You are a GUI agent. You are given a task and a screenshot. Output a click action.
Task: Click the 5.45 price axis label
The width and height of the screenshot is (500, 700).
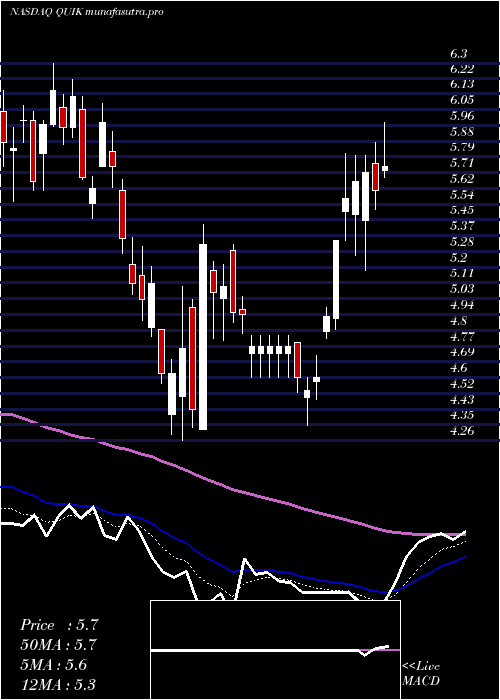(x=462, y=210)
